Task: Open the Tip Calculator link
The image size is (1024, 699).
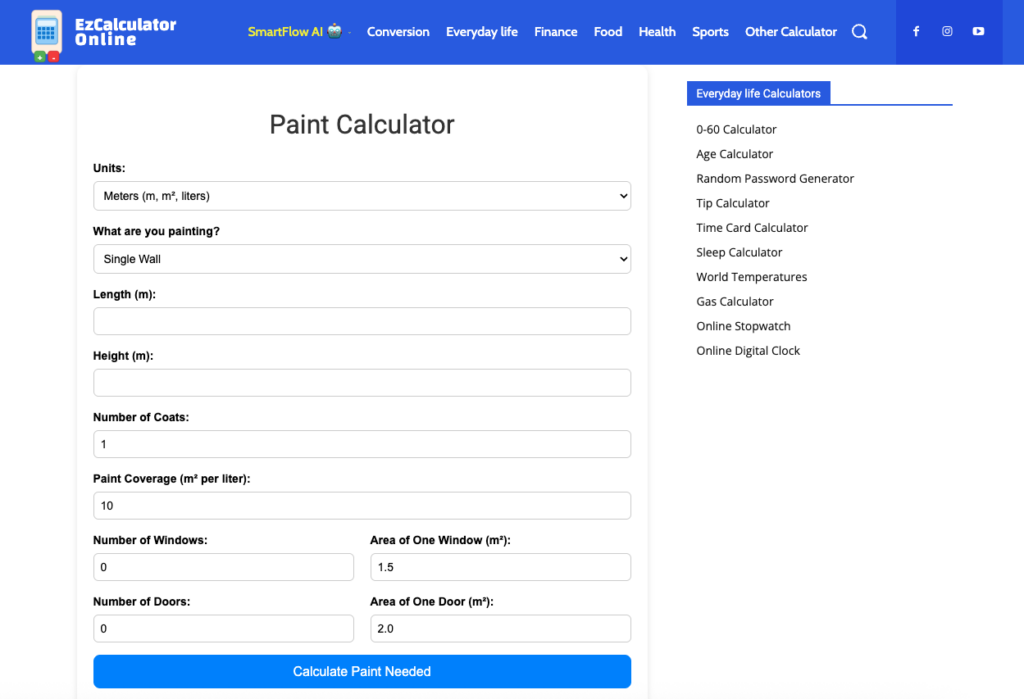Action: click(732, 202)
